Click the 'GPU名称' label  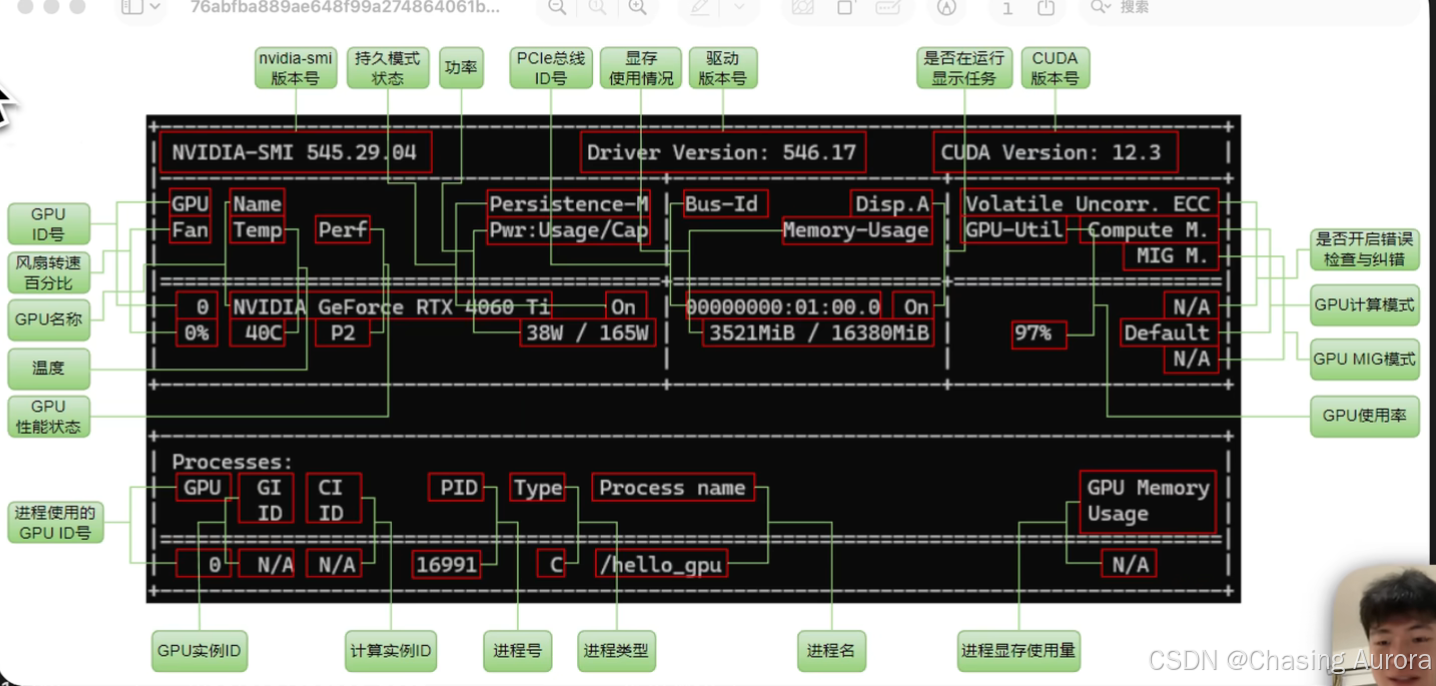click(48, 320)
